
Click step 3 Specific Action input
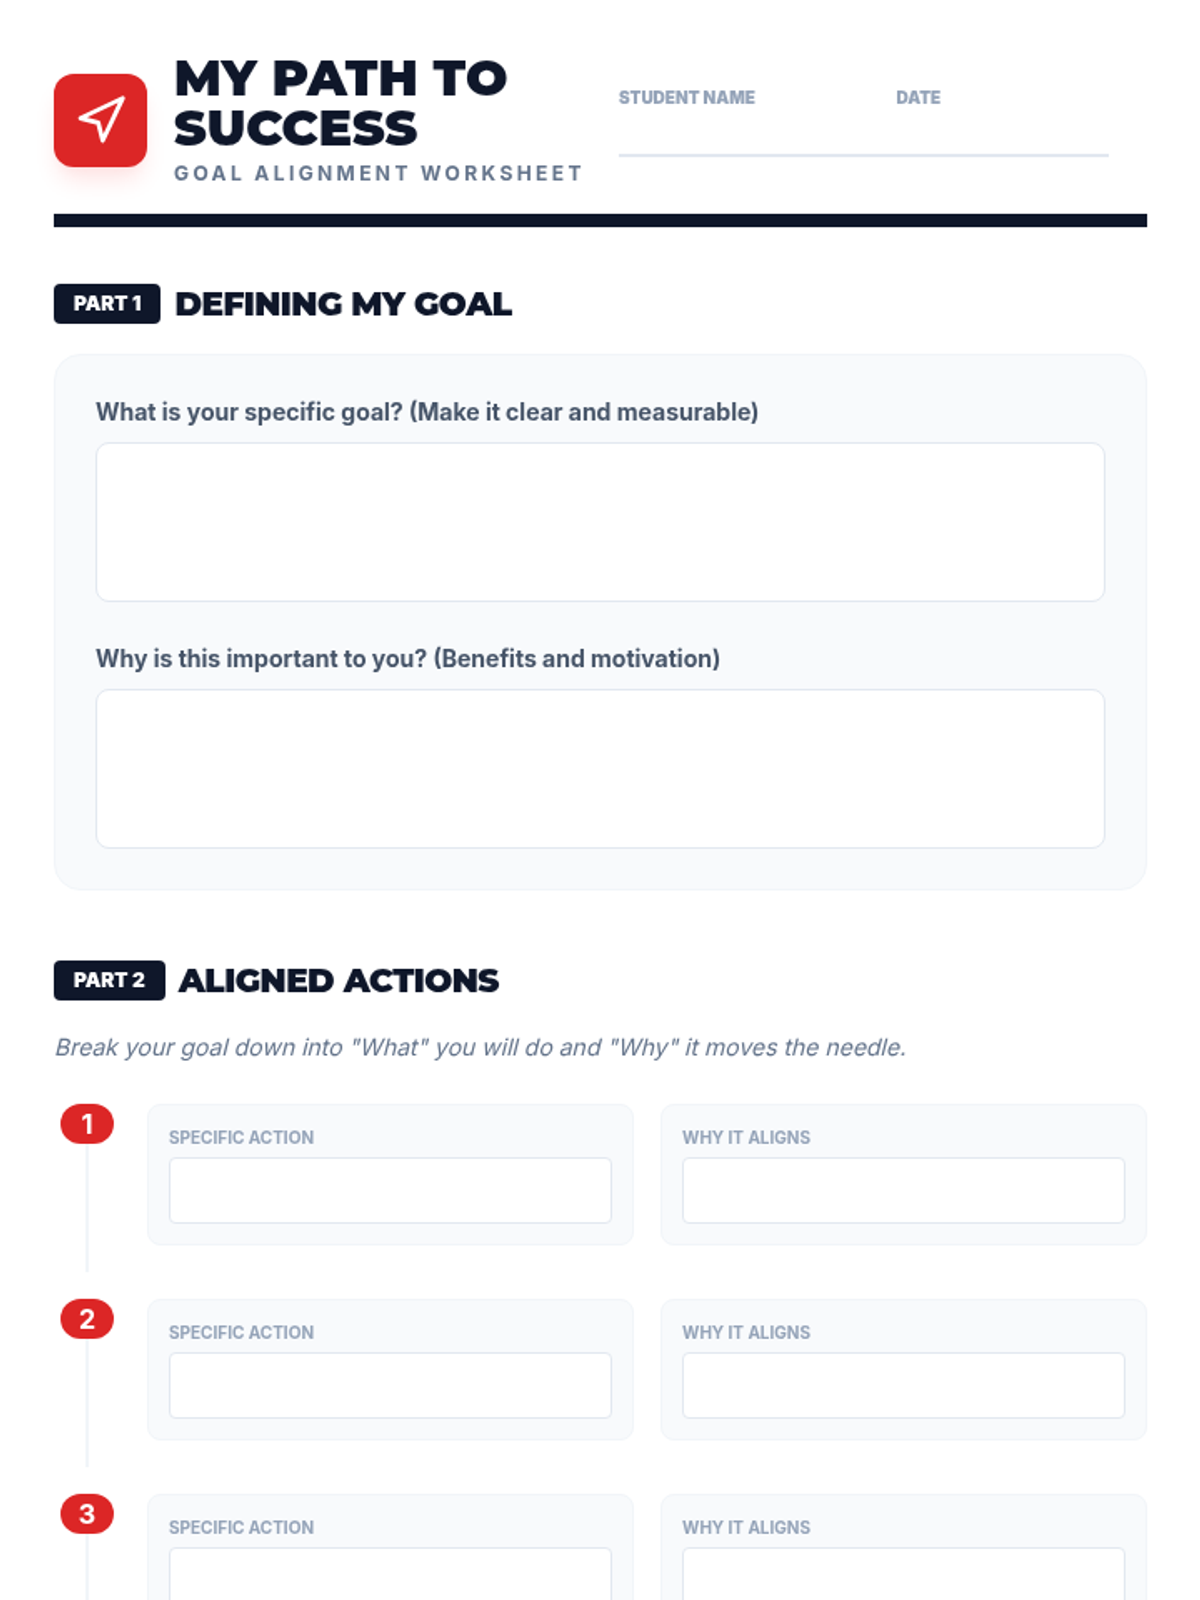[x=390, y=1574]
